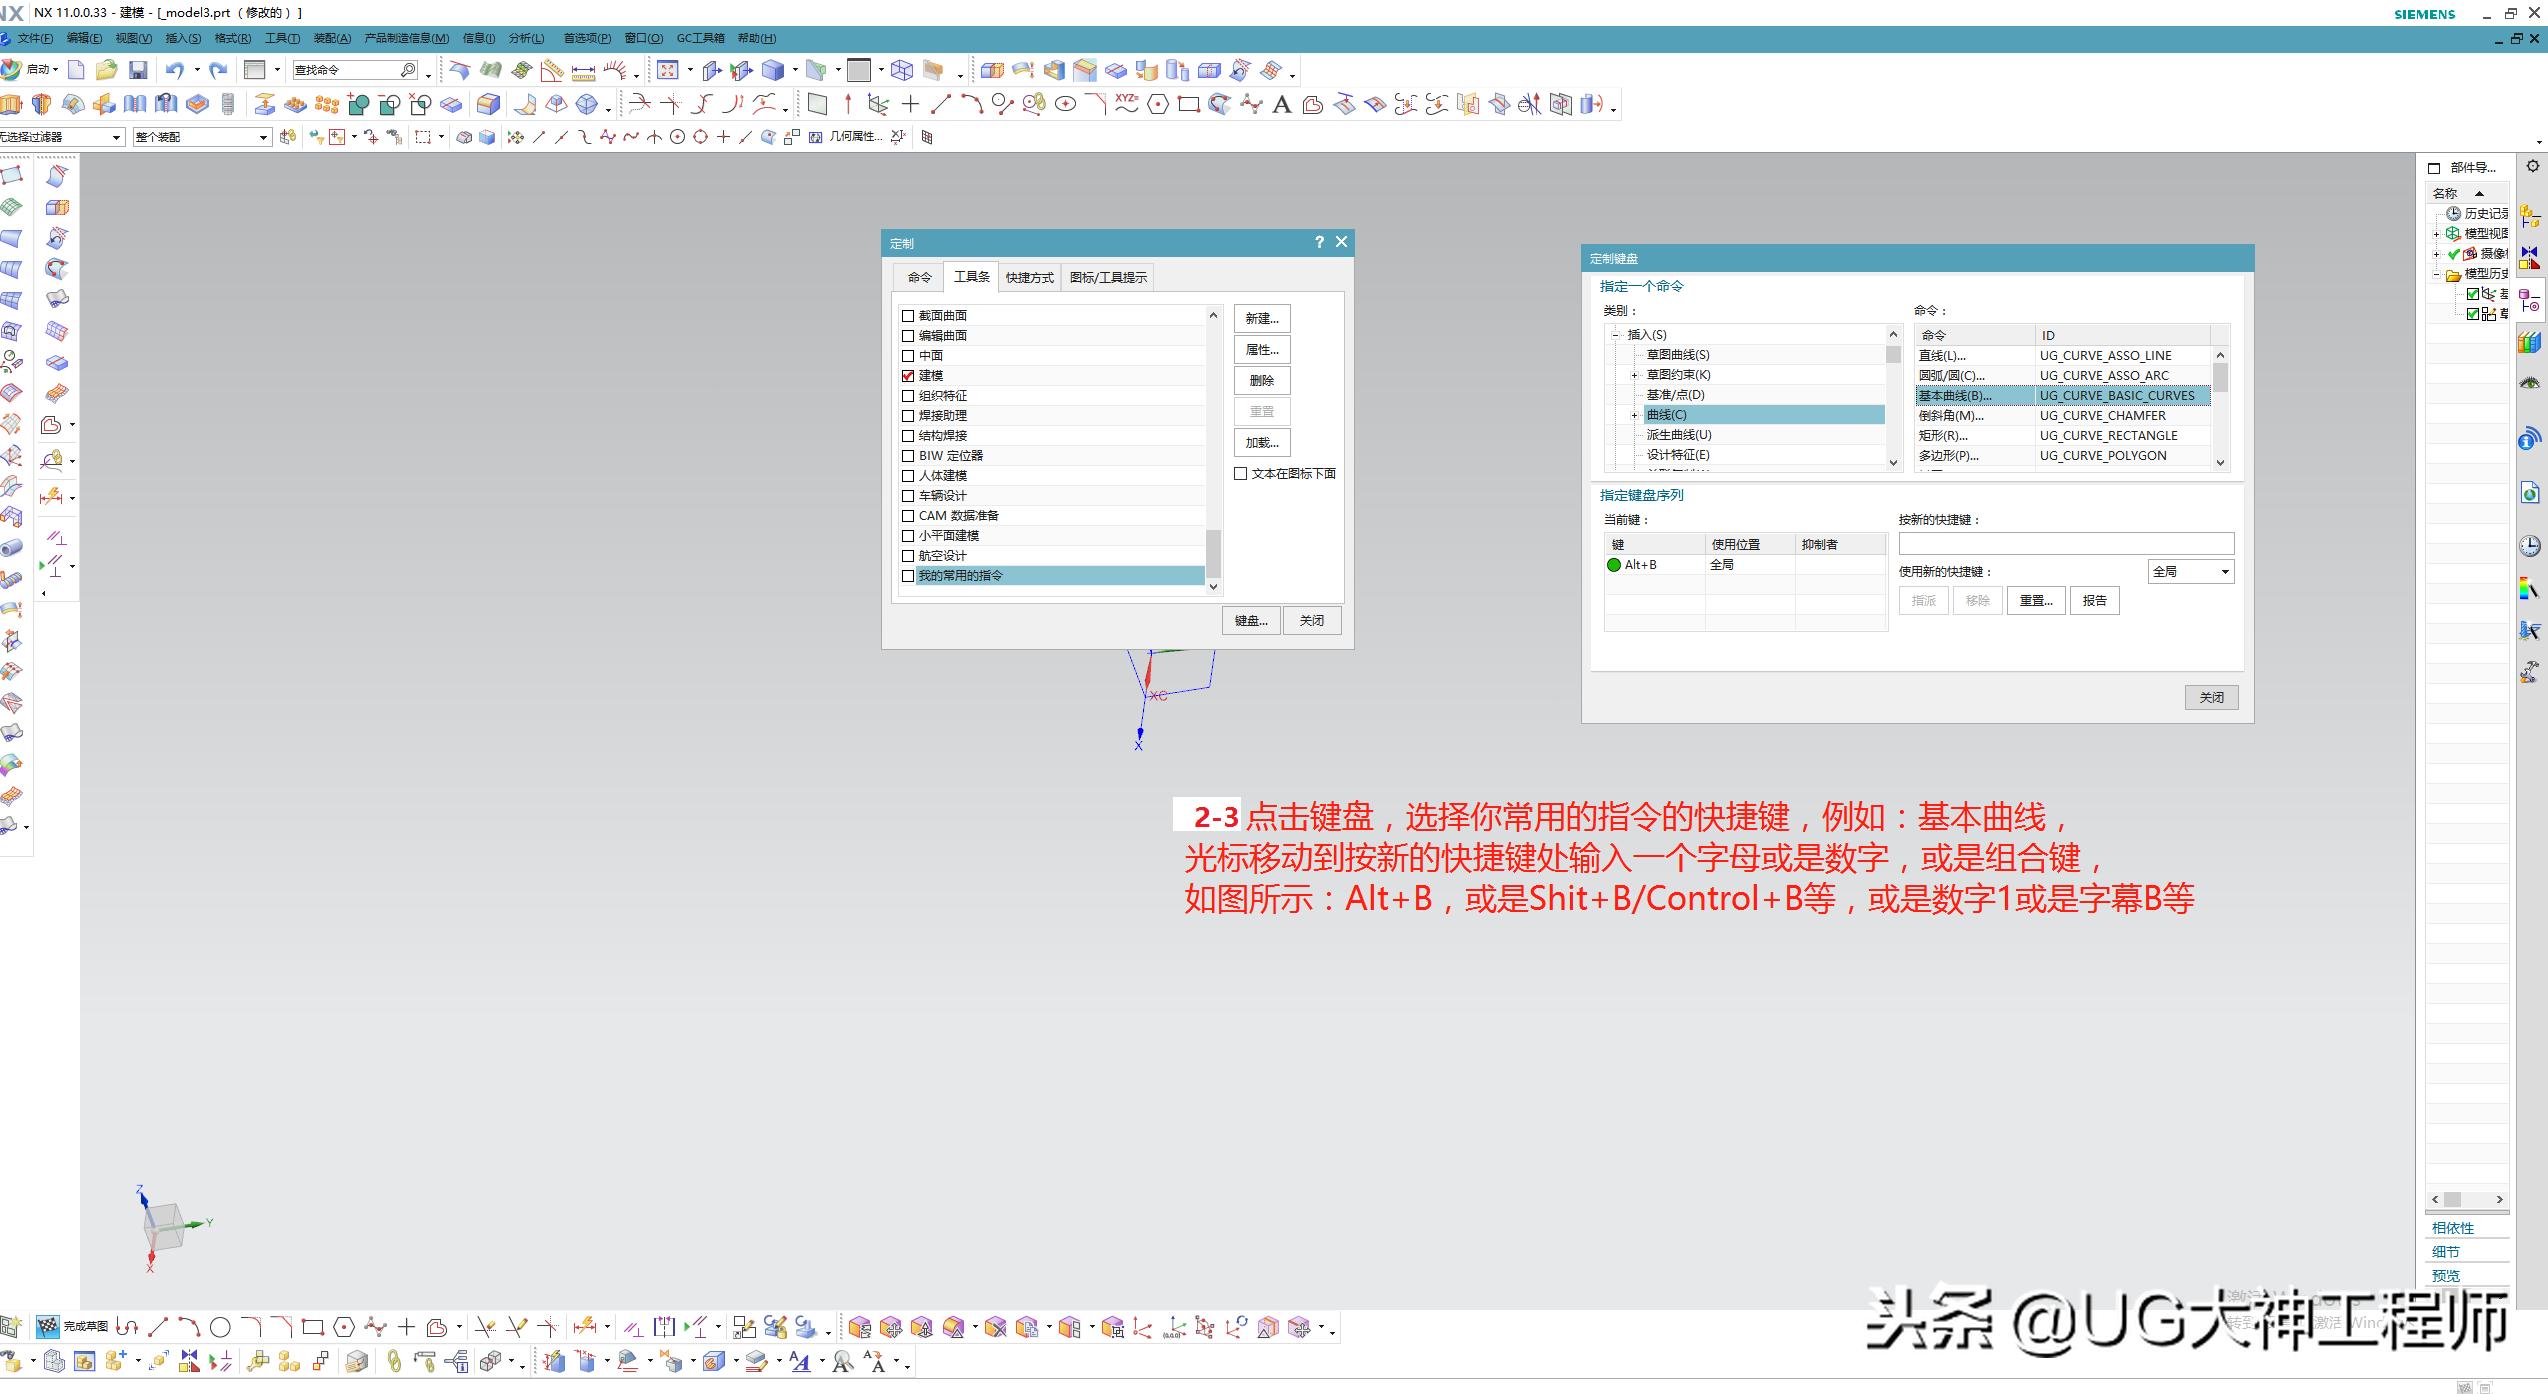Click the New file icon on toolbar
Image resolution: width=2548 pixels, height=1394 pixels.
76,69
